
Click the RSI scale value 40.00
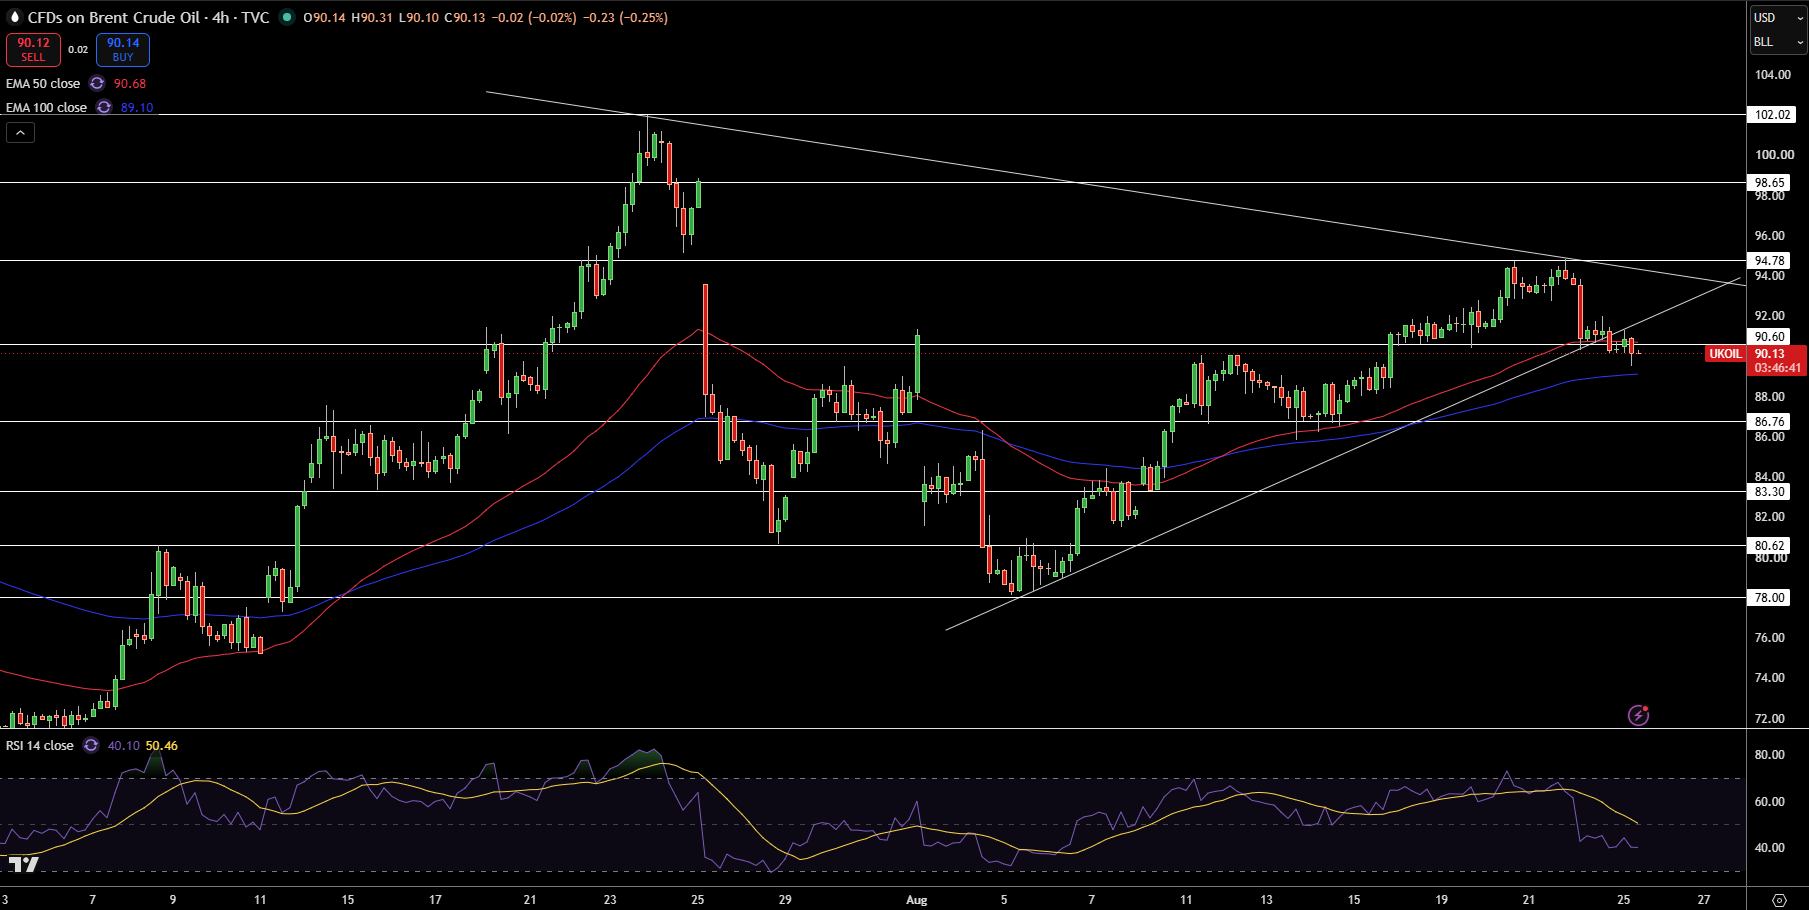pos(1770,848)
